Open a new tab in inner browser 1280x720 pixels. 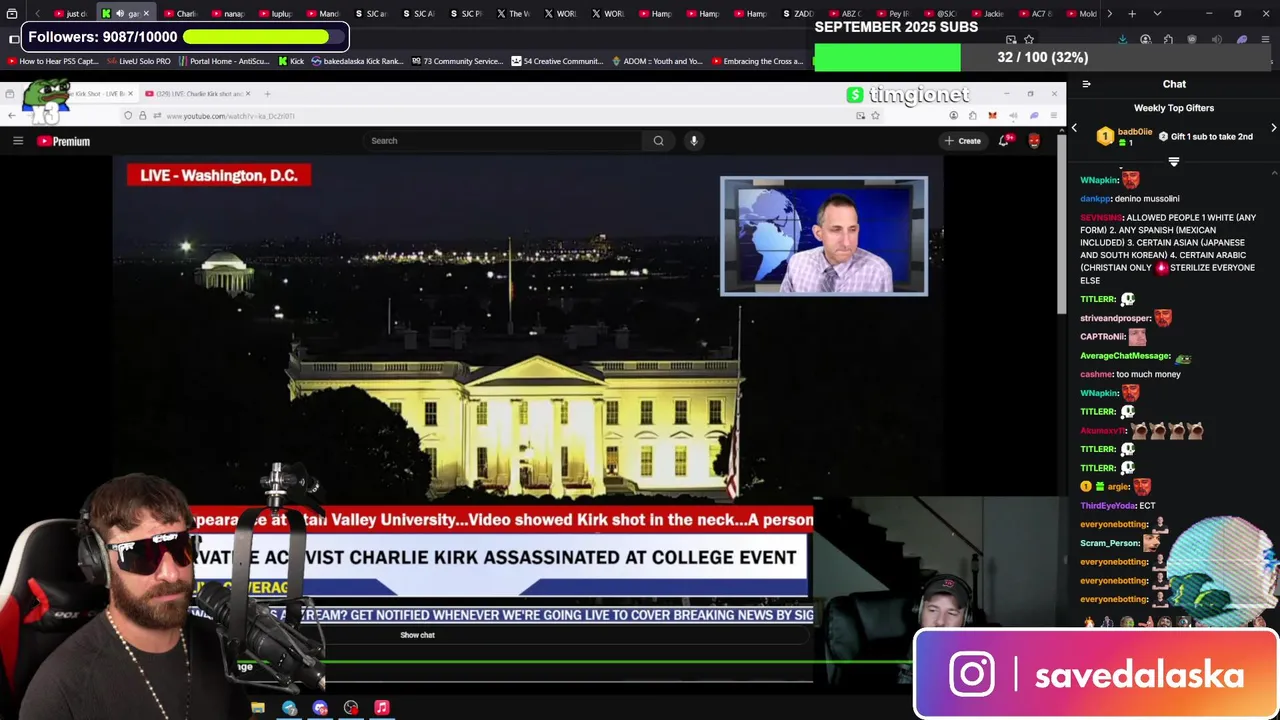pos(267,94)
